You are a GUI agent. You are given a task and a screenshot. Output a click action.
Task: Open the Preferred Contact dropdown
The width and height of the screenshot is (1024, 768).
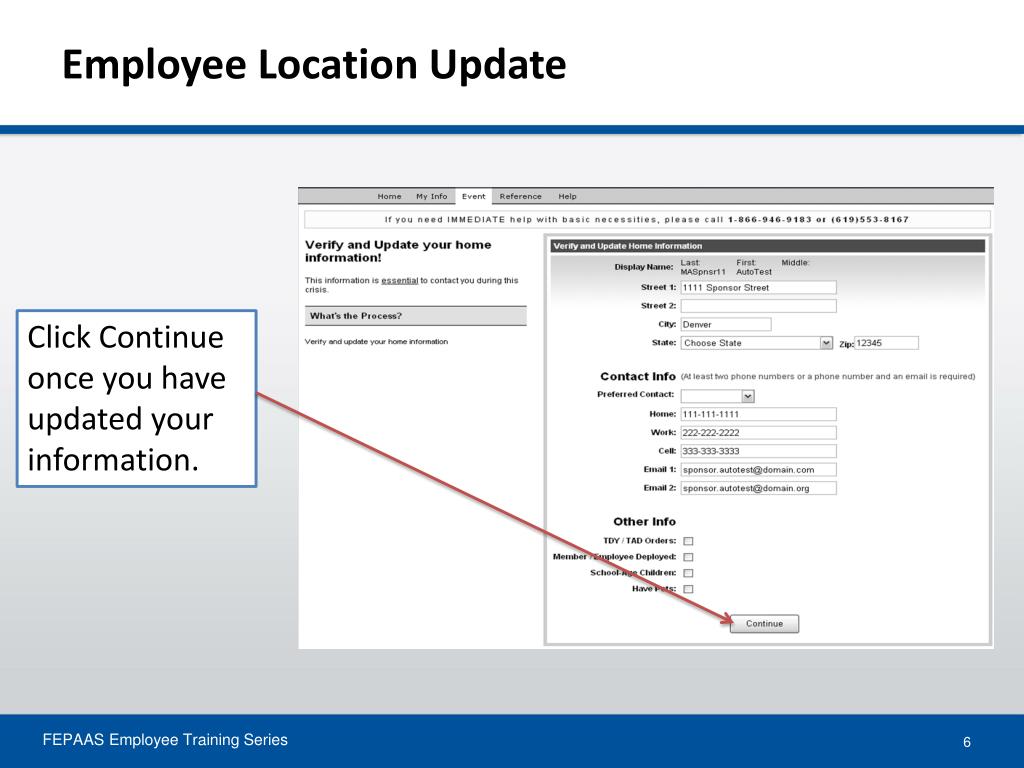coord(718,396)
